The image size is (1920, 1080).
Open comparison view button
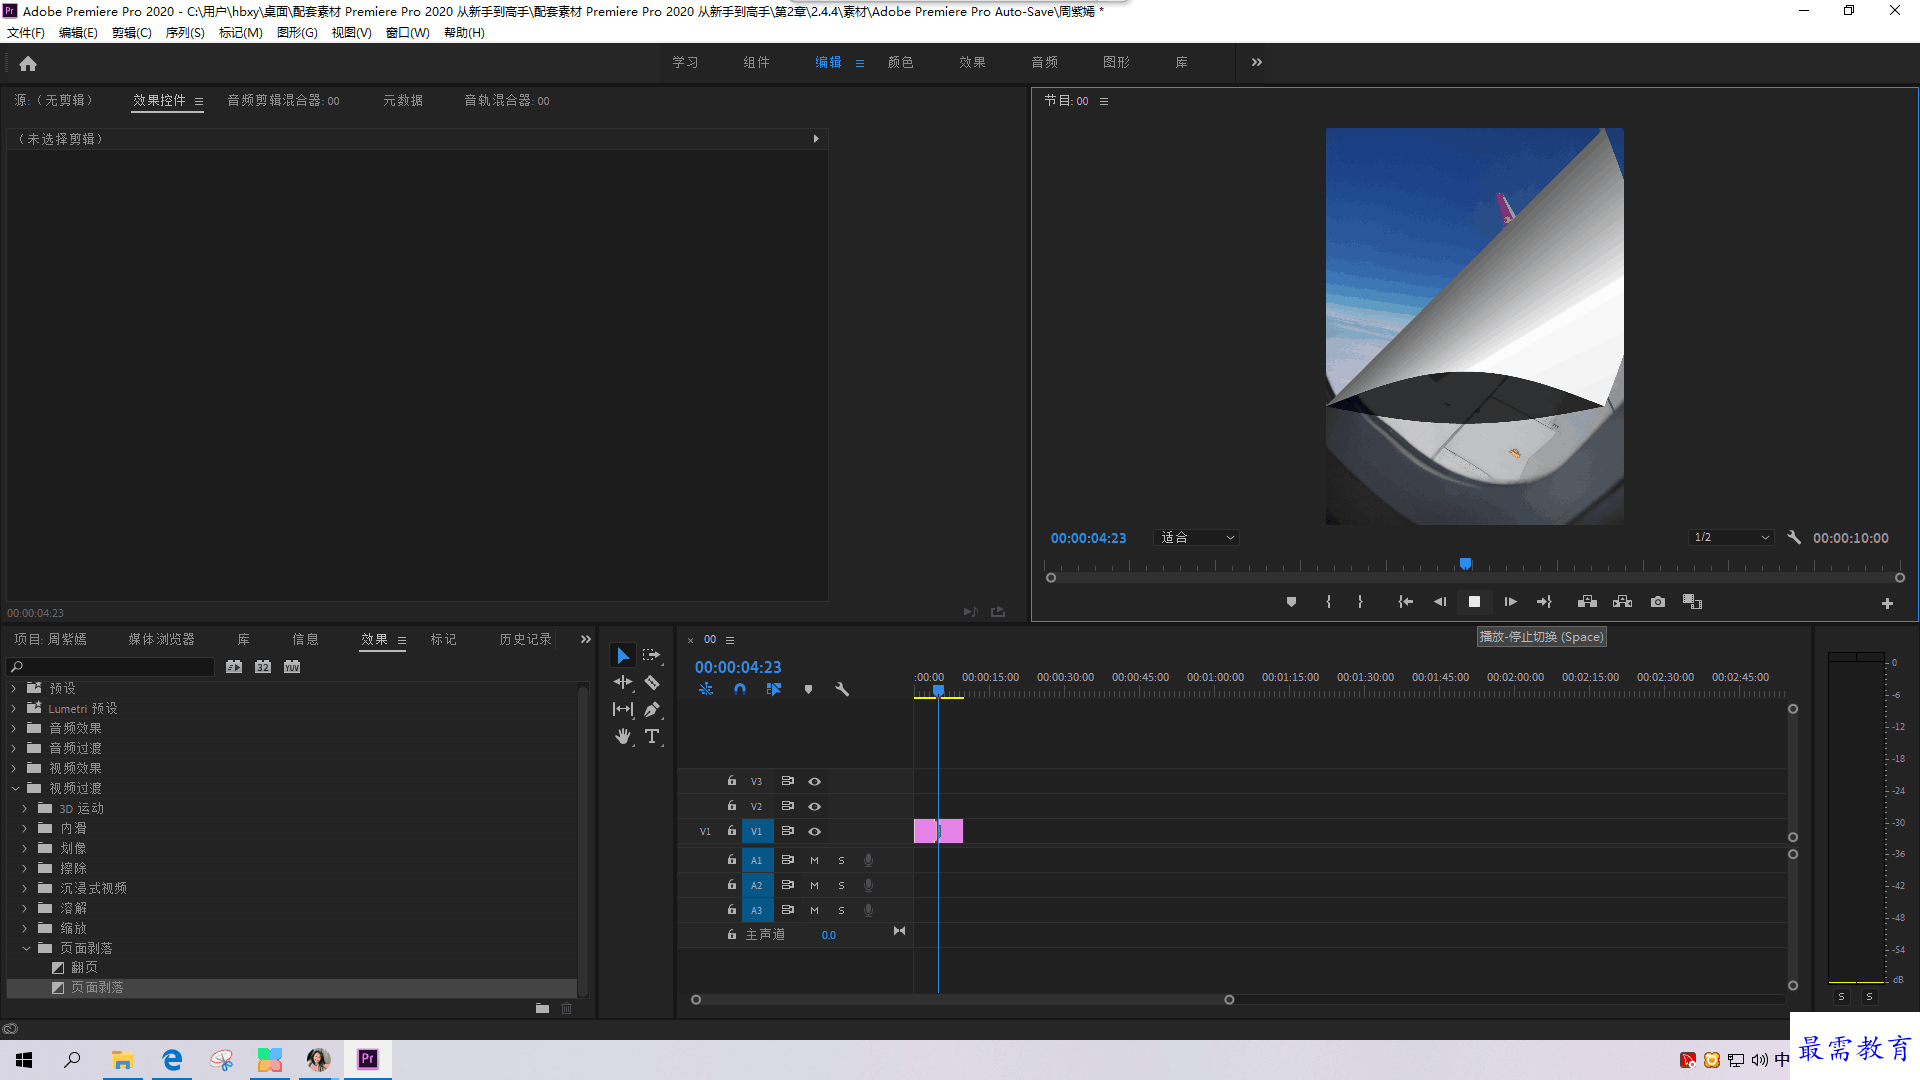pos(1692,602)
